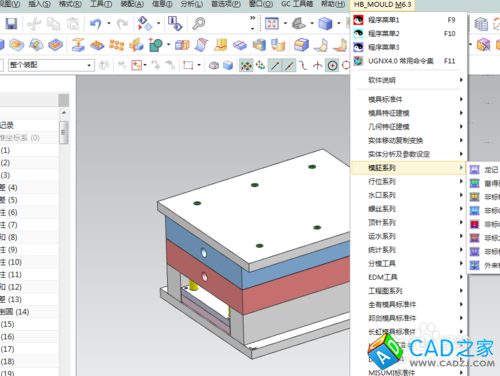Click the Fit view icon with red arrows
Image resolution: width=500 pixels, height=376 pixels.
pos(272,24)
